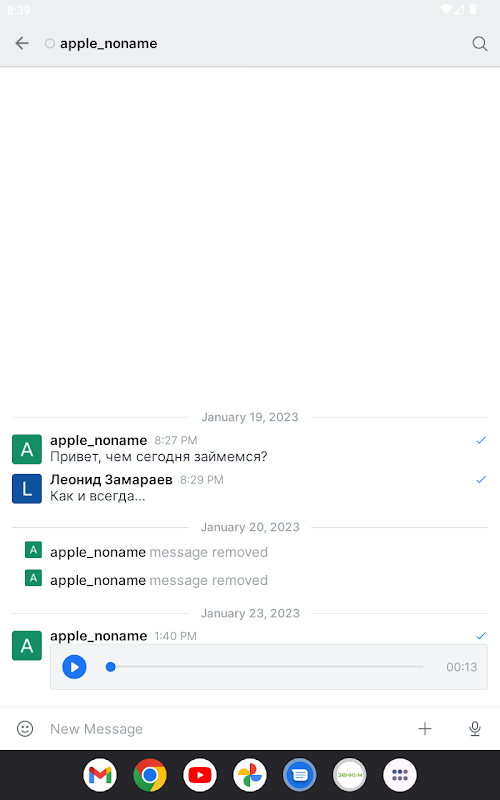
Task: Select the "Как и всегда..." message
Action: [97, 496]
